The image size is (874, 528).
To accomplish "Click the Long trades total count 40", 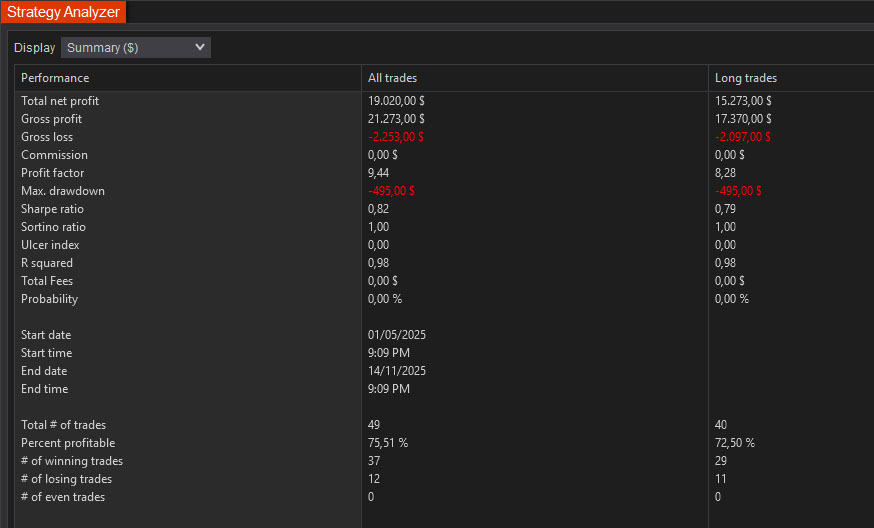I will click(x=721, y=425).
